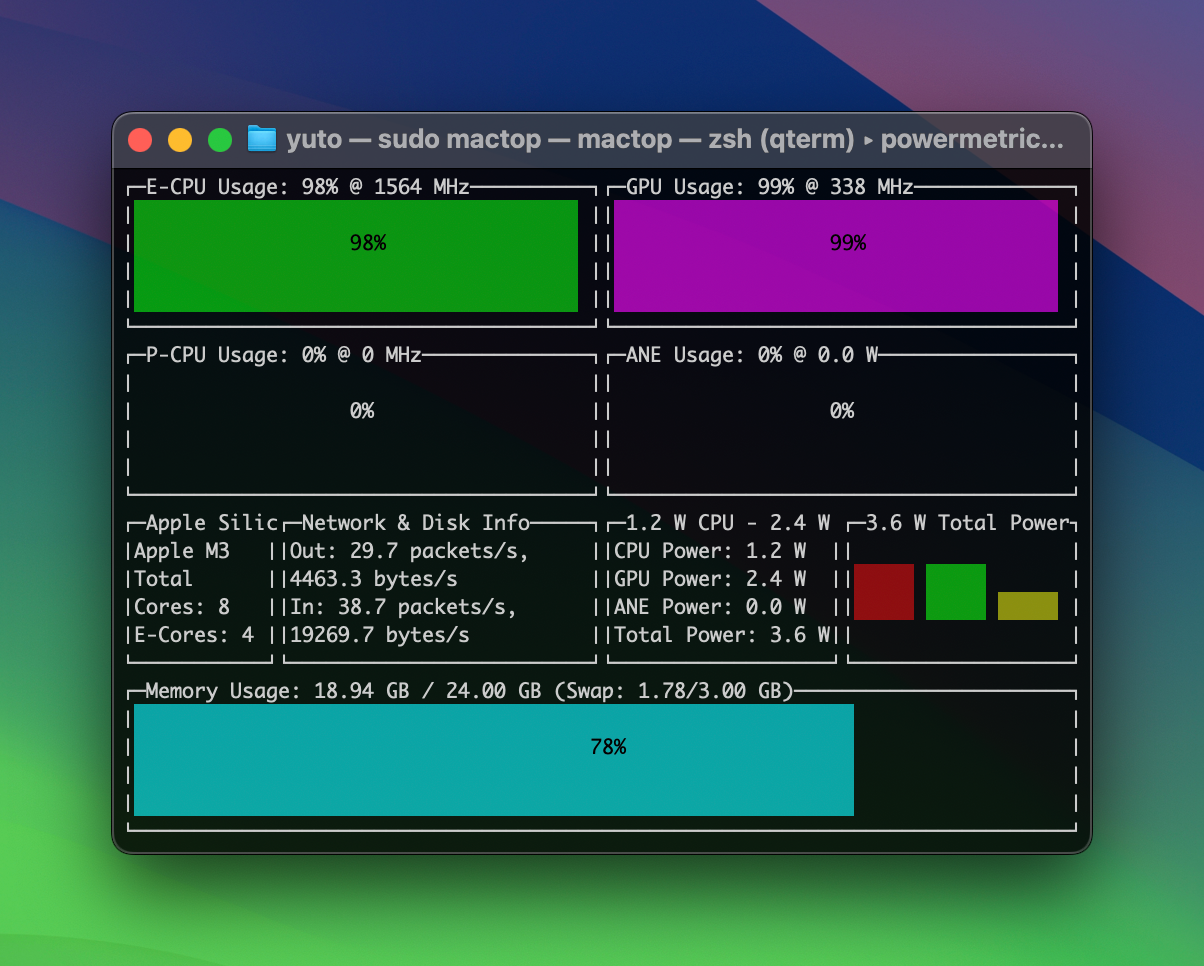
Task: Click the green zoom window button
Action: (220, 140)
